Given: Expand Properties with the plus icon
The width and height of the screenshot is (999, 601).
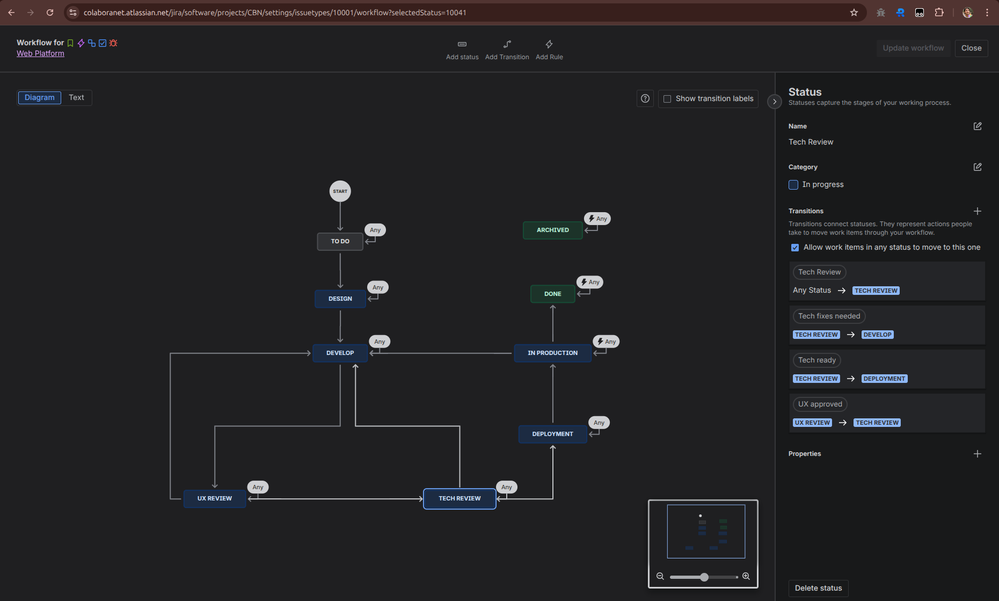Looking at the screenshot, I should click(x=977, y=453).
